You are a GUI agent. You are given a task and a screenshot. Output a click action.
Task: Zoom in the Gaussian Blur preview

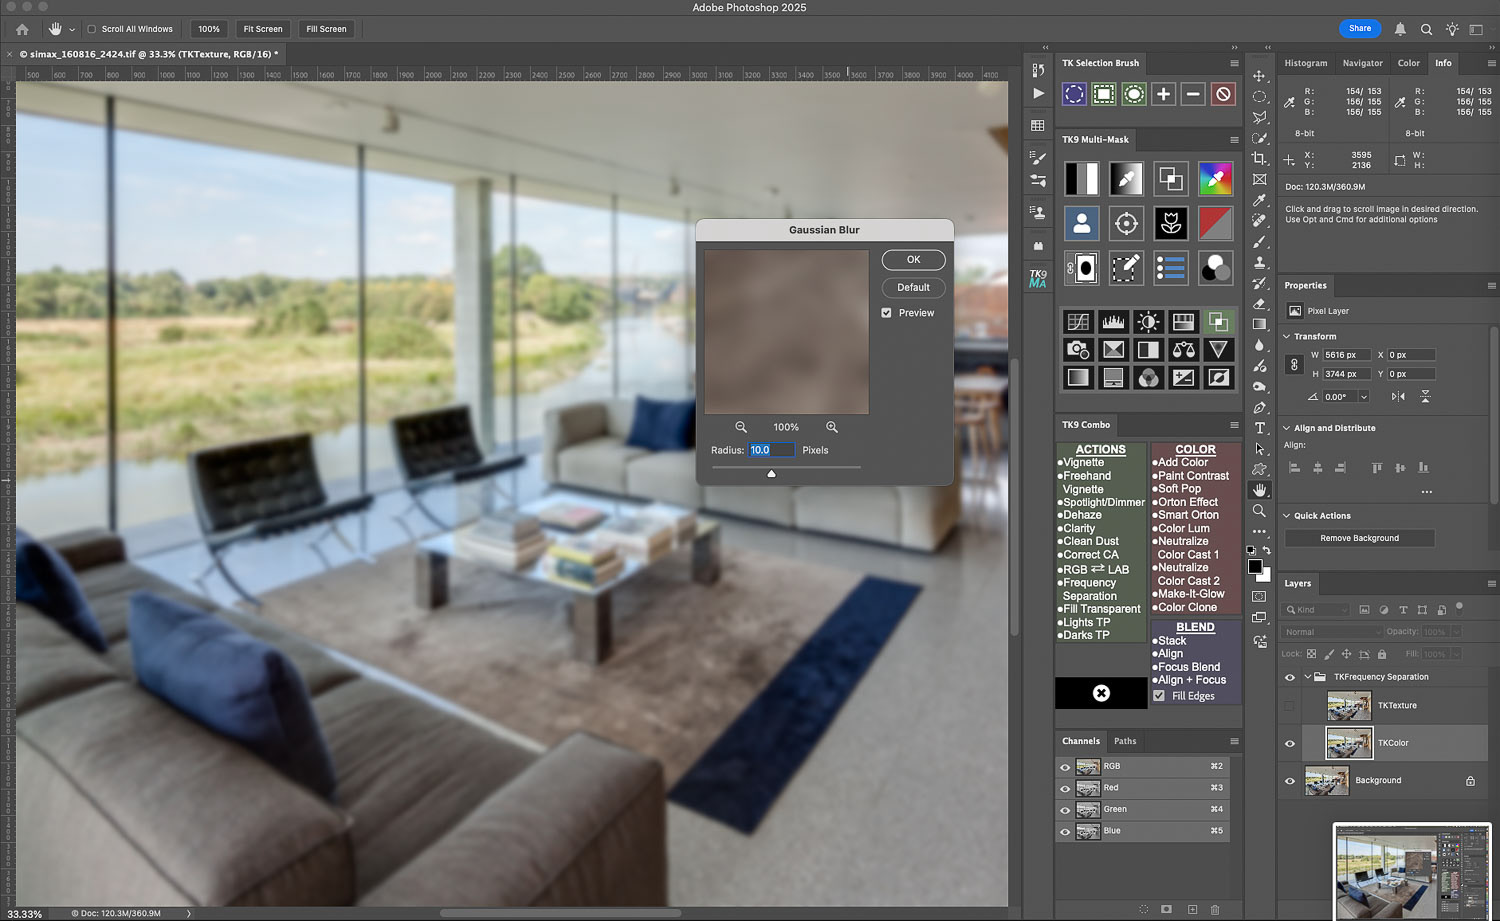[831, 427]
